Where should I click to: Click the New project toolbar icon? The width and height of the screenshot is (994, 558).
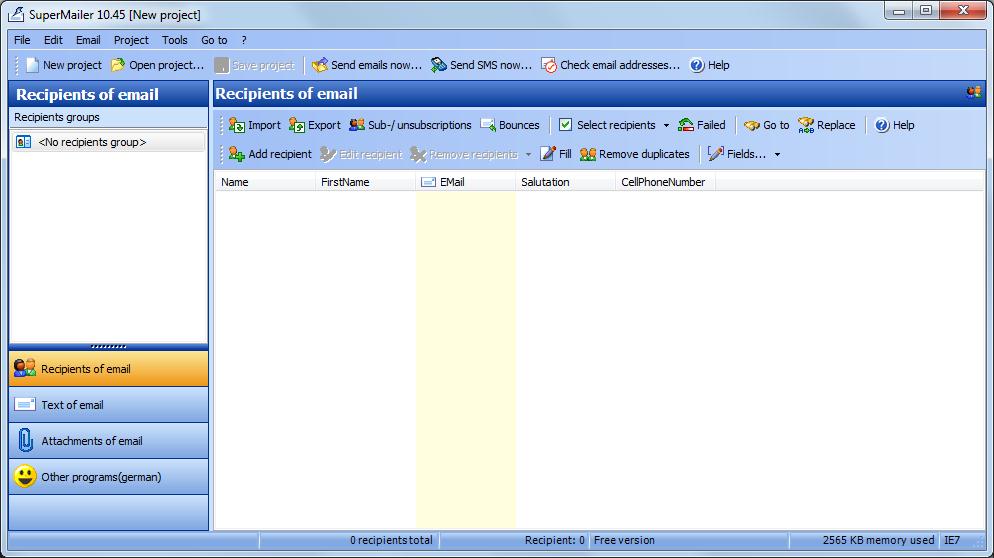33,65
